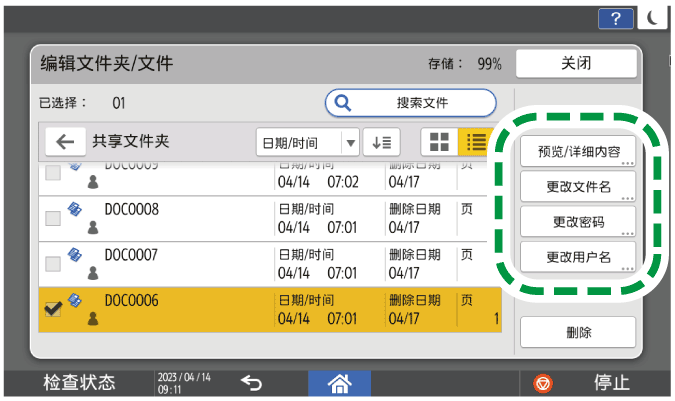Click the 搜索文件 search field
Viewport: 675px width, 401px height.
[x=410, y=103]
